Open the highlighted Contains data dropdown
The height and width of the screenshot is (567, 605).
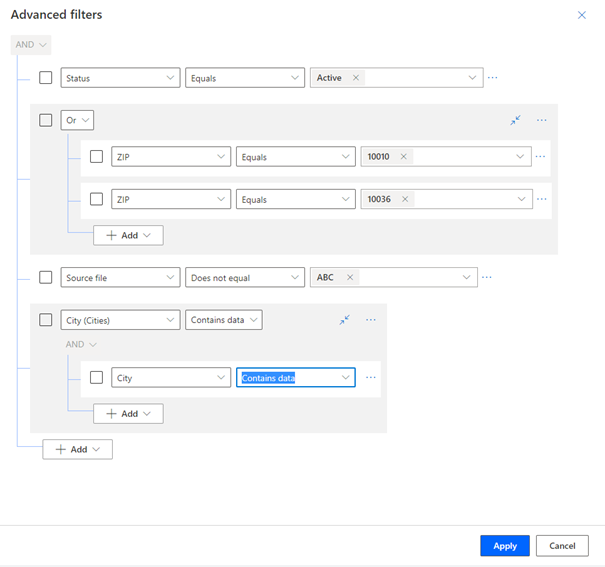[295, 377]
